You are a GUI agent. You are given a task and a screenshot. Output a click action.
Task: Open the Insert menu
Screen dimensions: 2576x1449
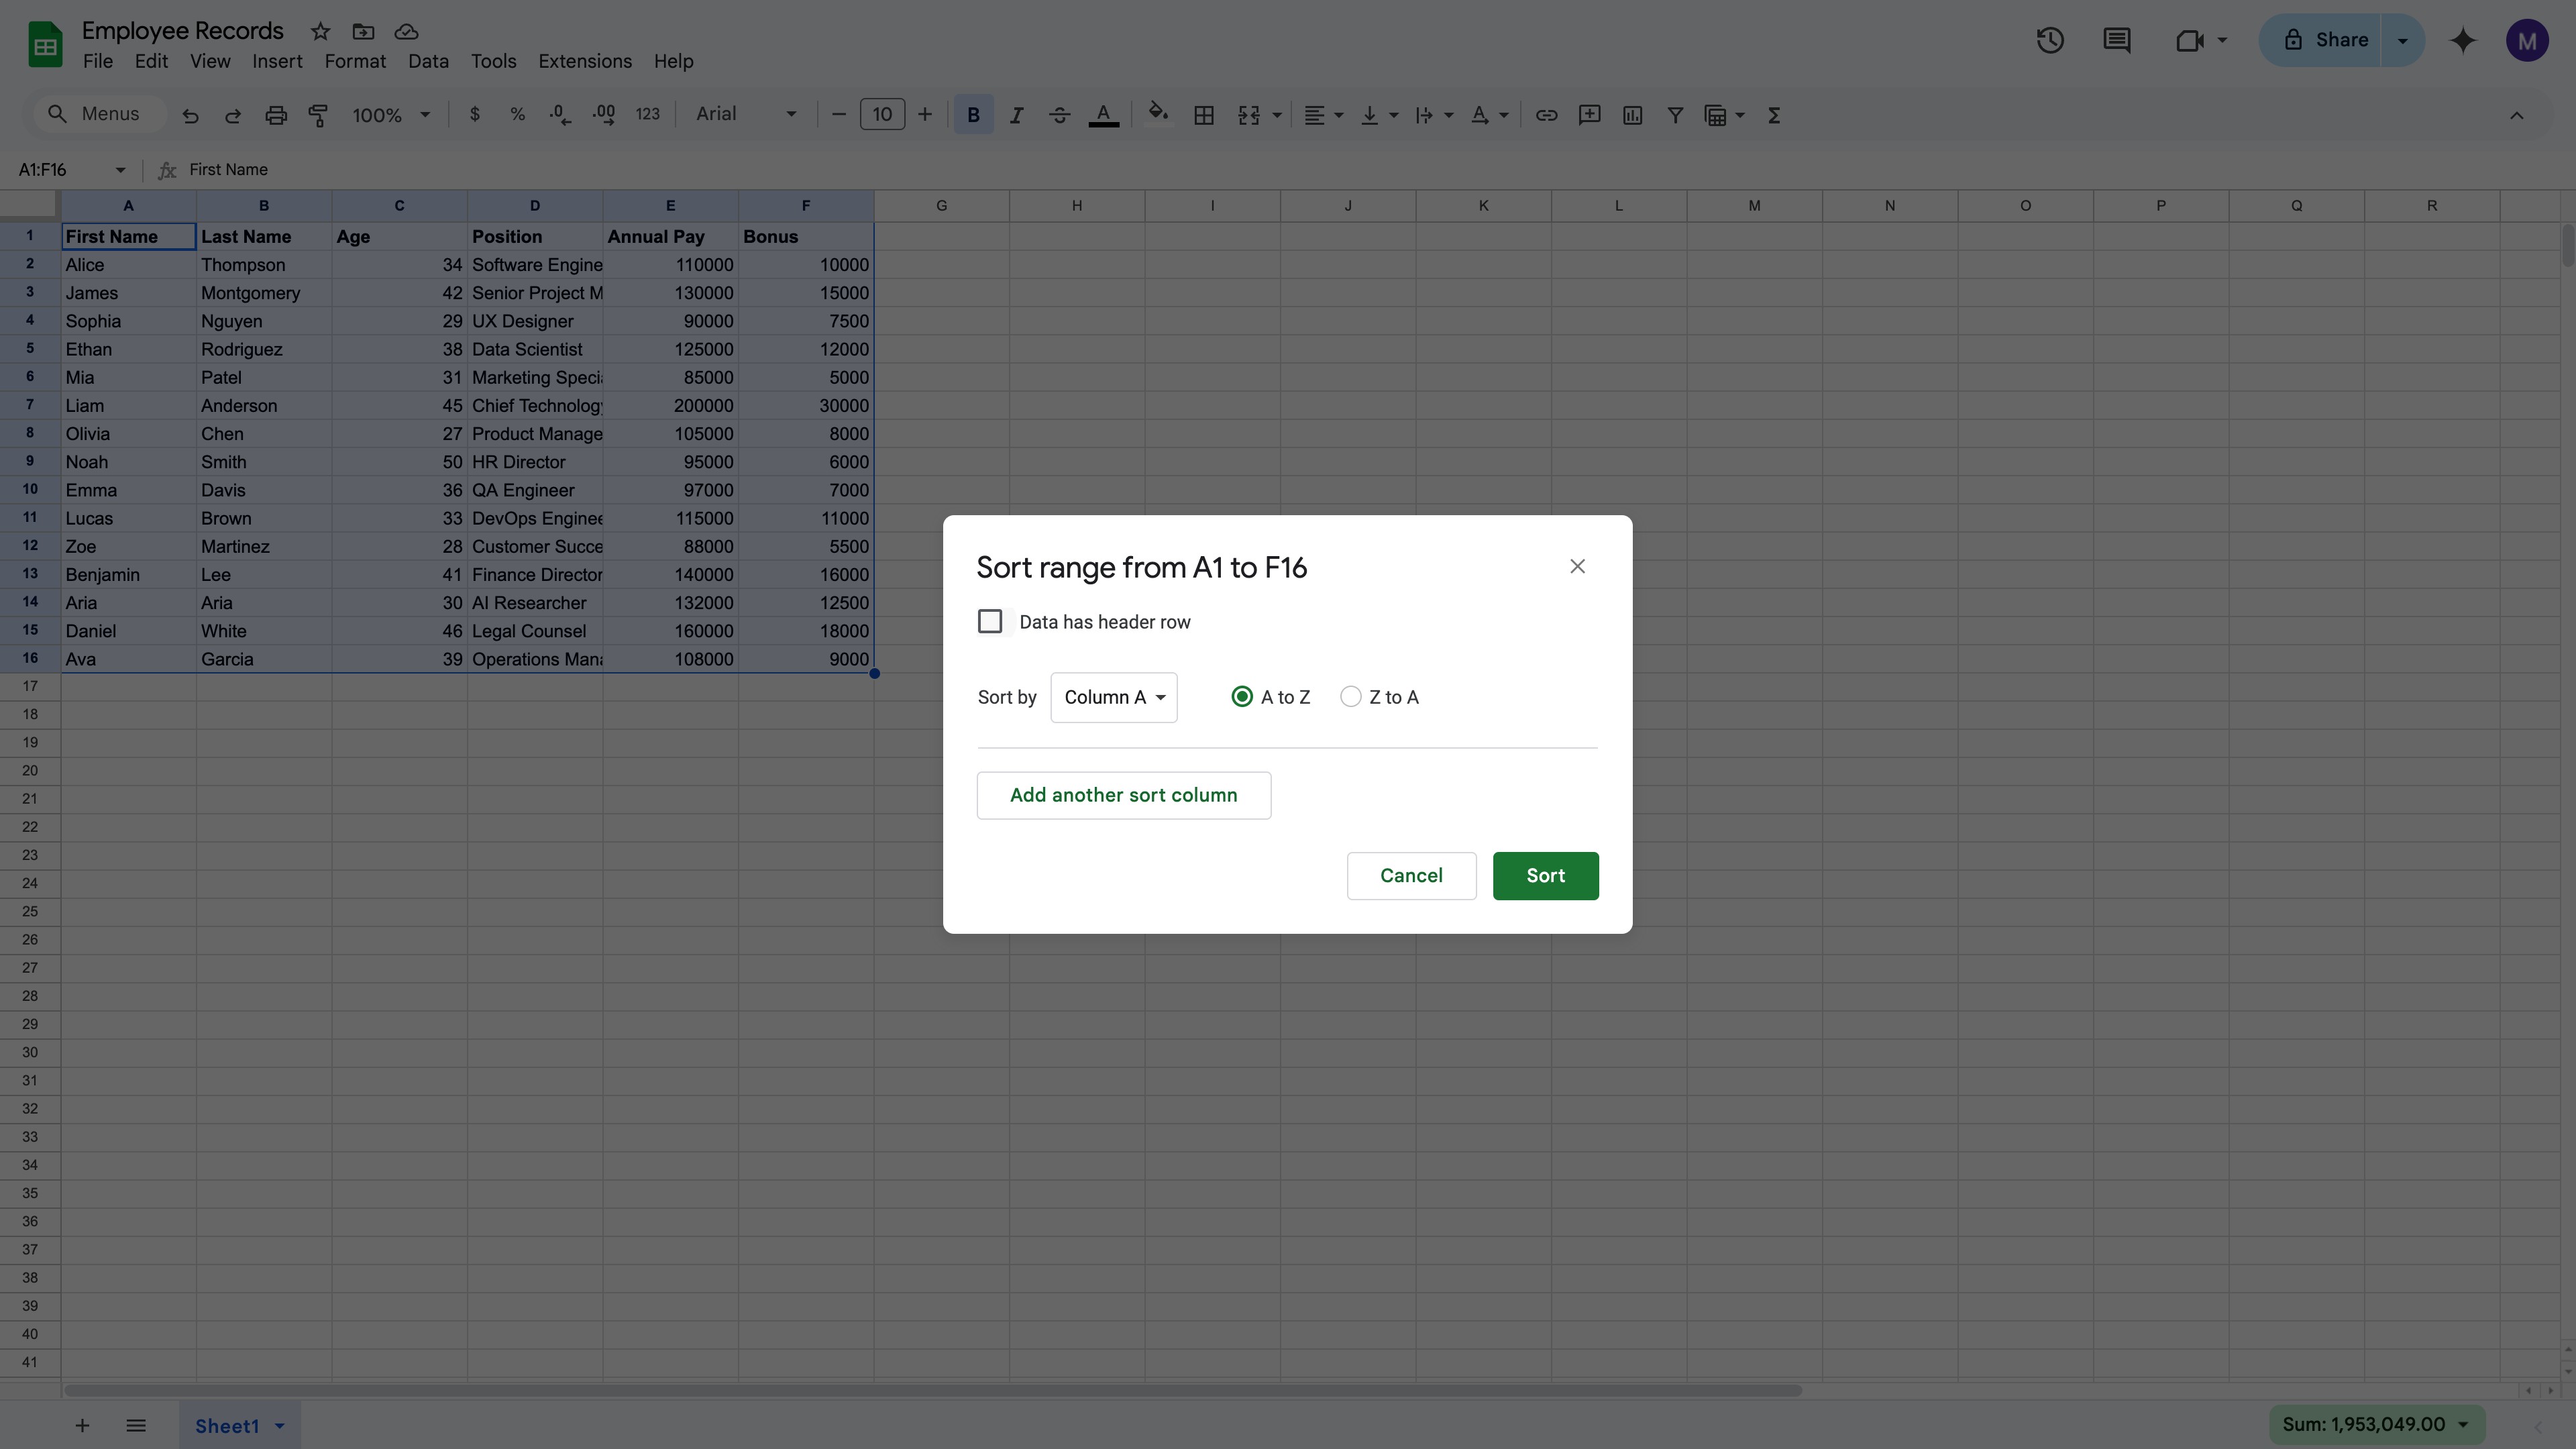(x=277, y=61)
